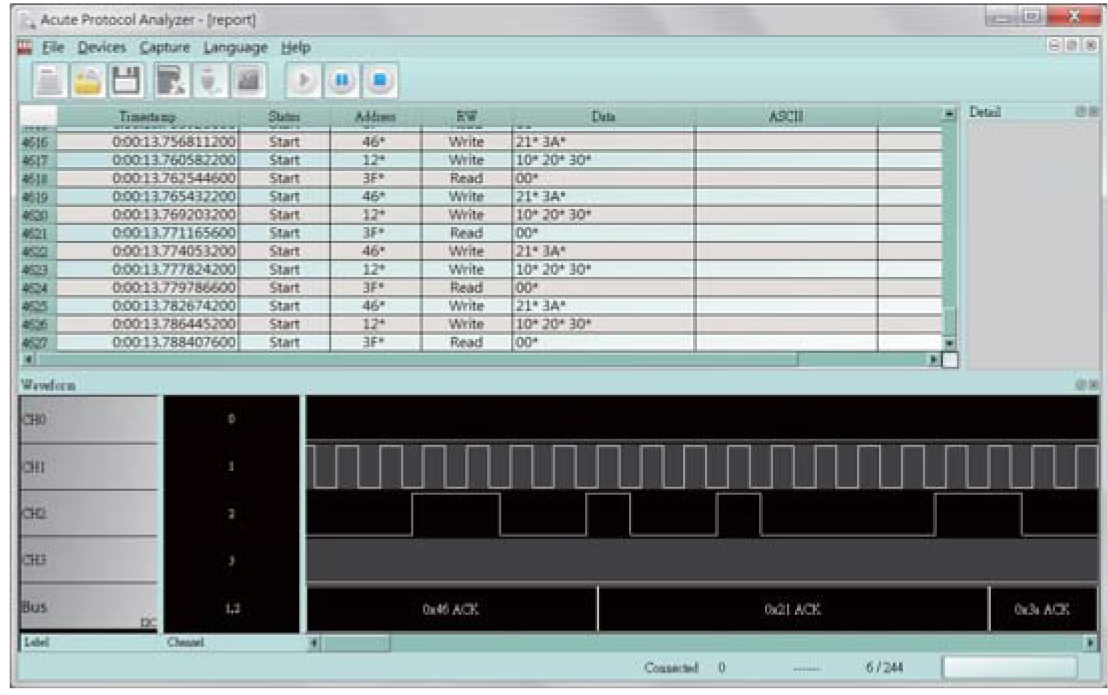Click the Connected status text
Image resolution: width=1108 pixels, height=695 pixels.
pyautogui.click(x=671, y=667)
